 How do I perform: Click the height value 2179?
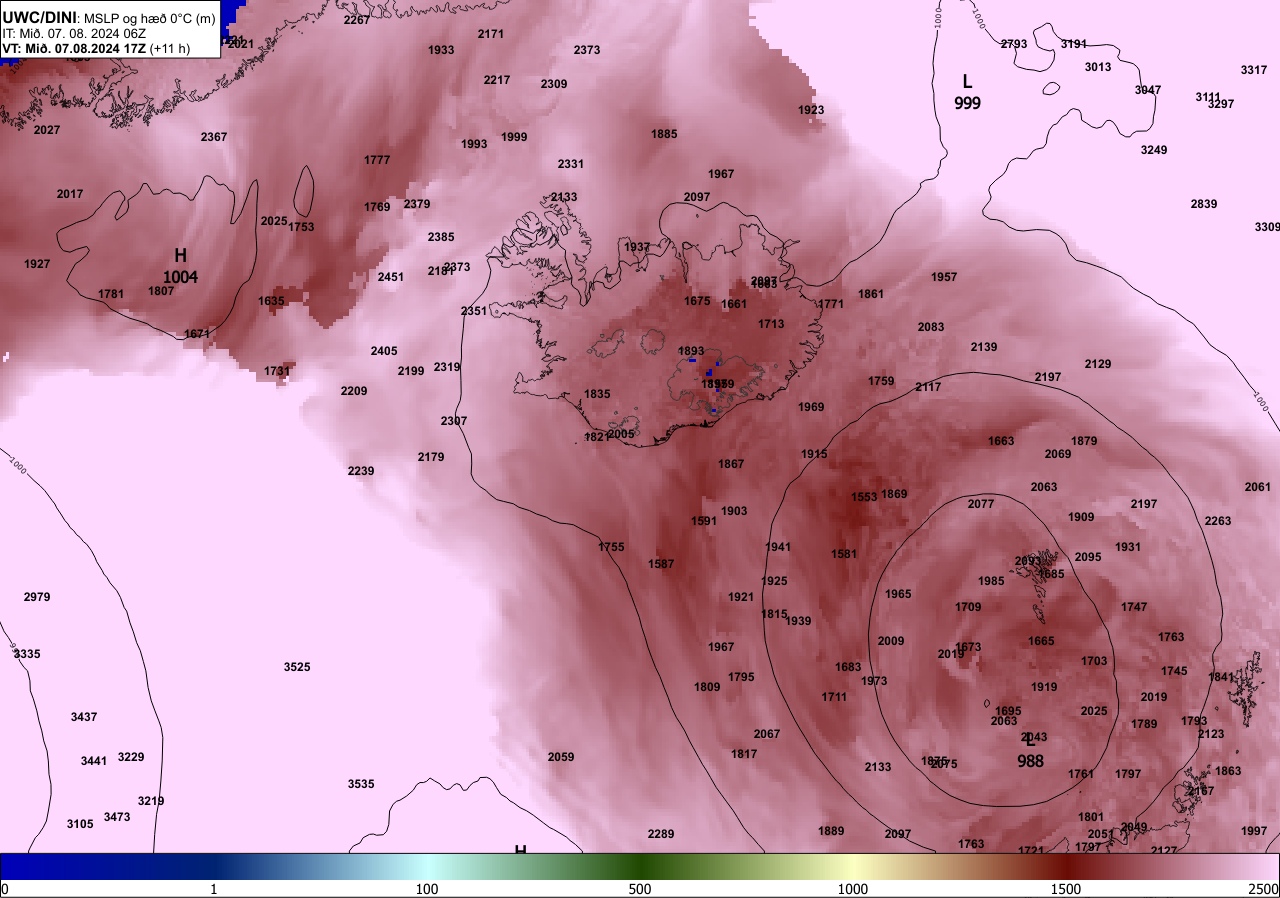coord(431,457)
